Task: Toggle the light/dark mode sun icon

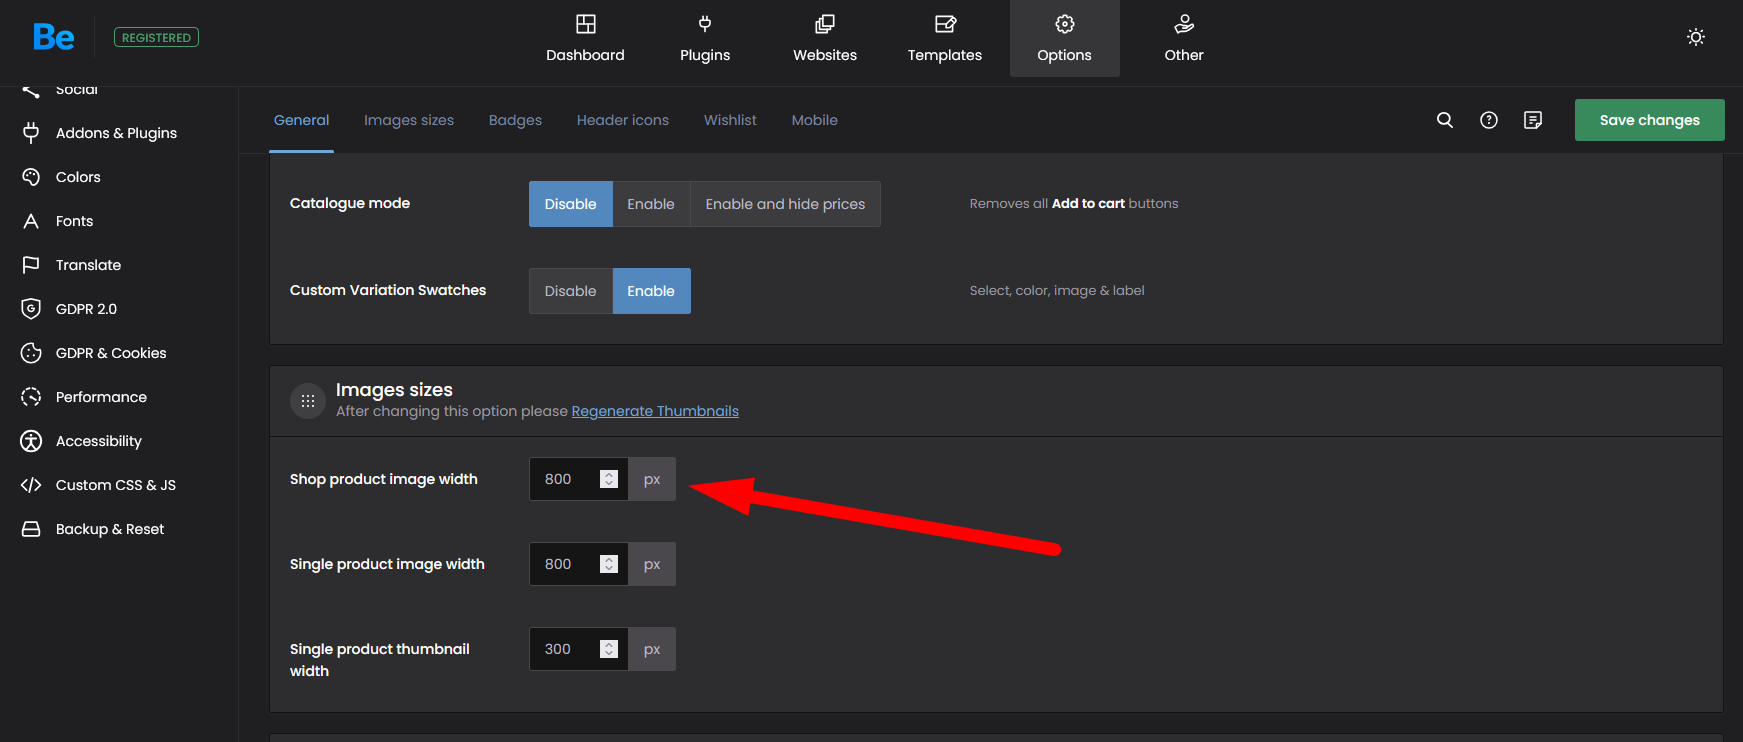Action: click(1695, 37)
